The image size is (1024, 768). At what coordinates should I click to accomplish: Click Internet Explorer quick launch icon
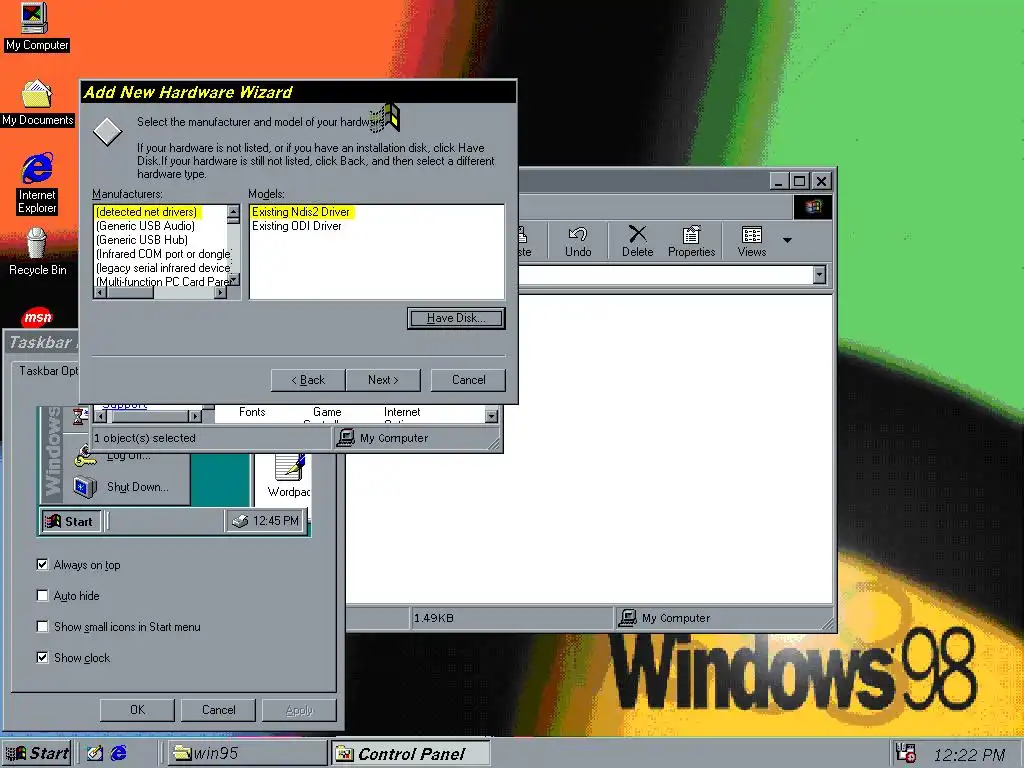[119, 753]
